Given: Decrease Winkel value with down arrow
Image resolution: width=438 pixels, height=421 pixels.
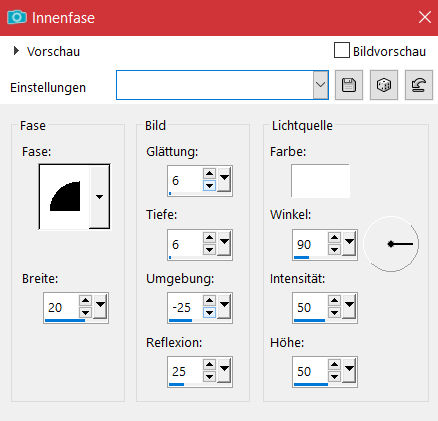Looking at the screenshot, I should click(334, 250).
